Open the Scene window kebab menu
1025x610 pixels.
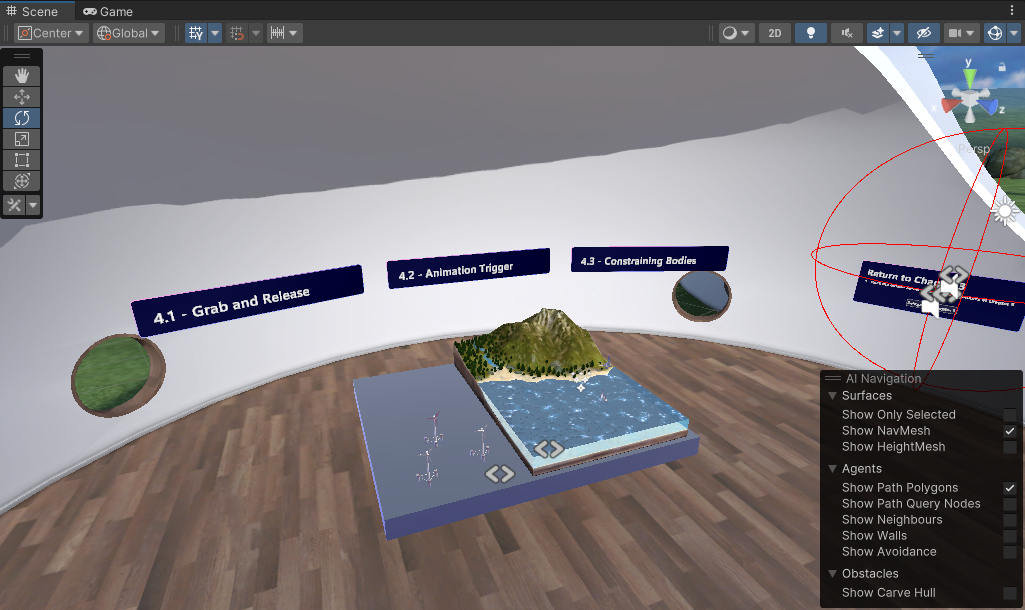click(x=1013, y=10)
